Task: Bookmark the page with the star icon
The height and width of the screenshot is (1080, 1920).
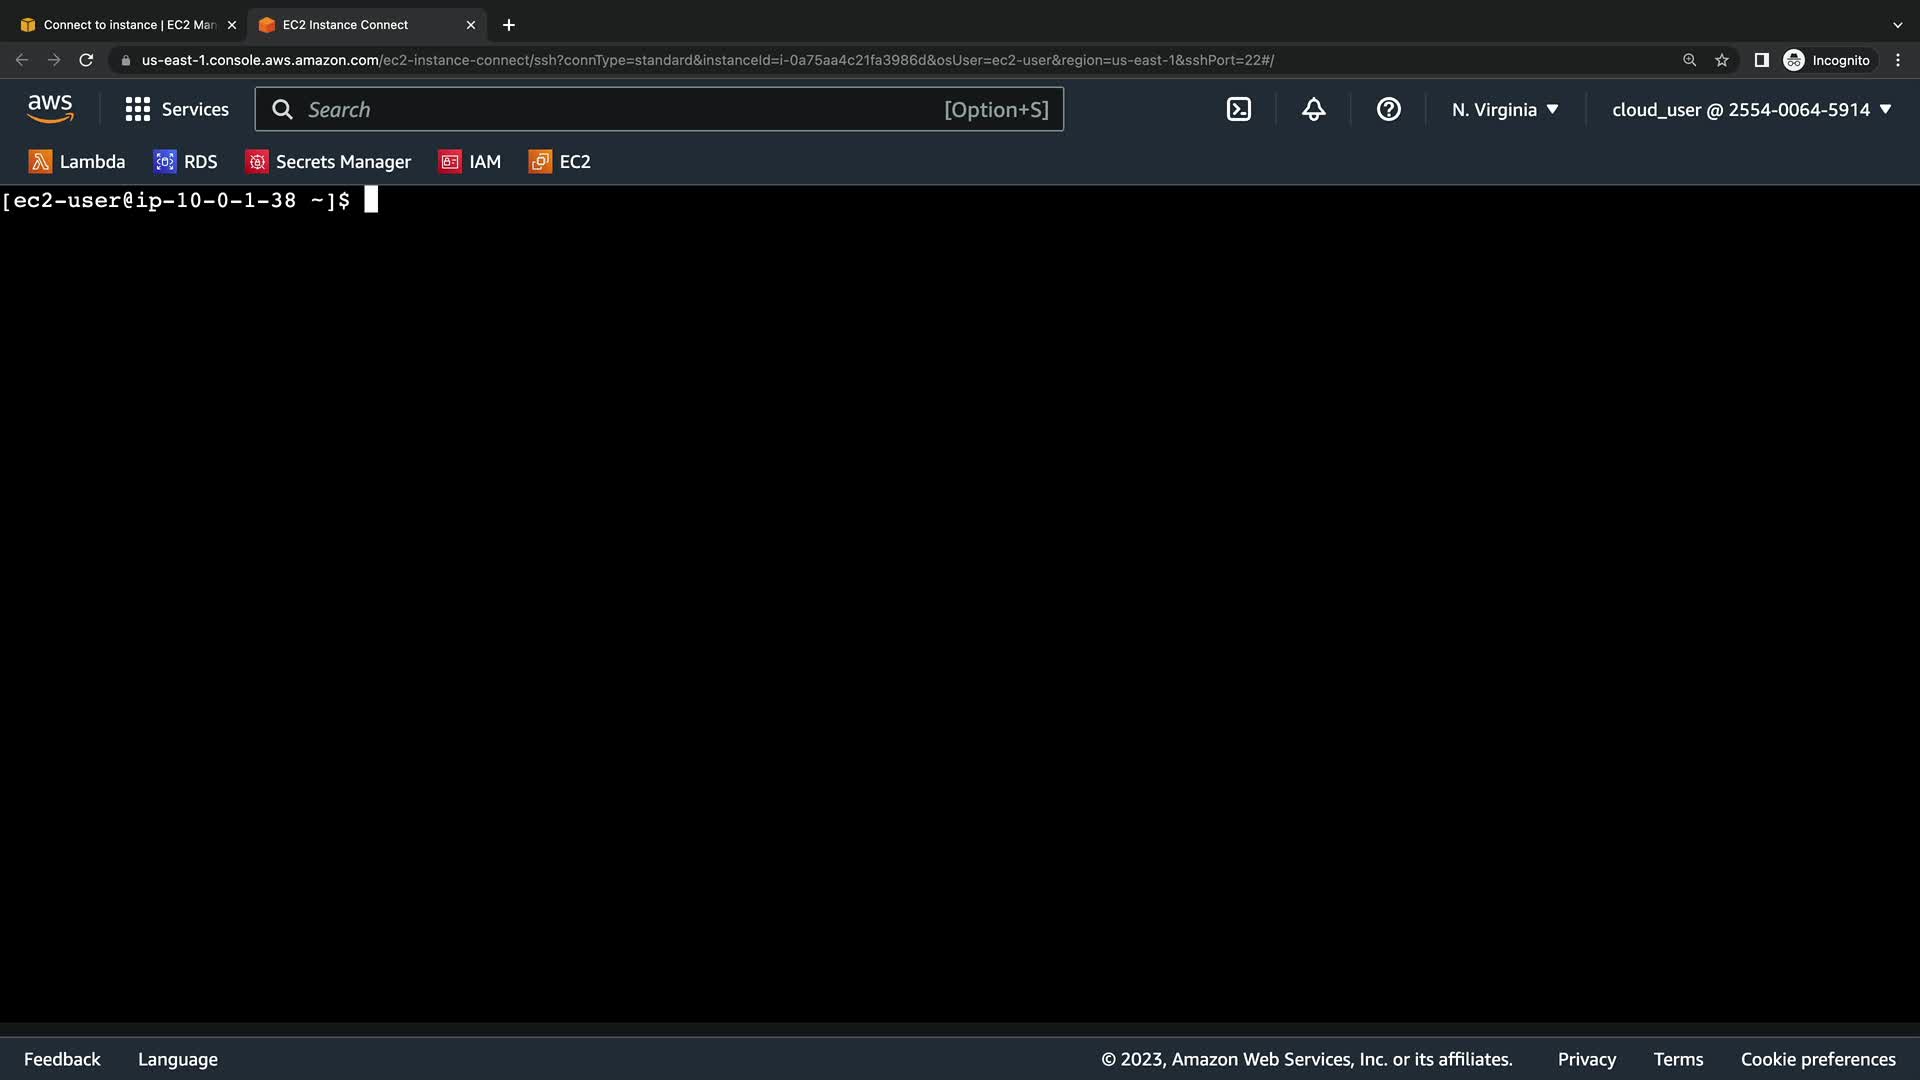Action: (1721, 60)
